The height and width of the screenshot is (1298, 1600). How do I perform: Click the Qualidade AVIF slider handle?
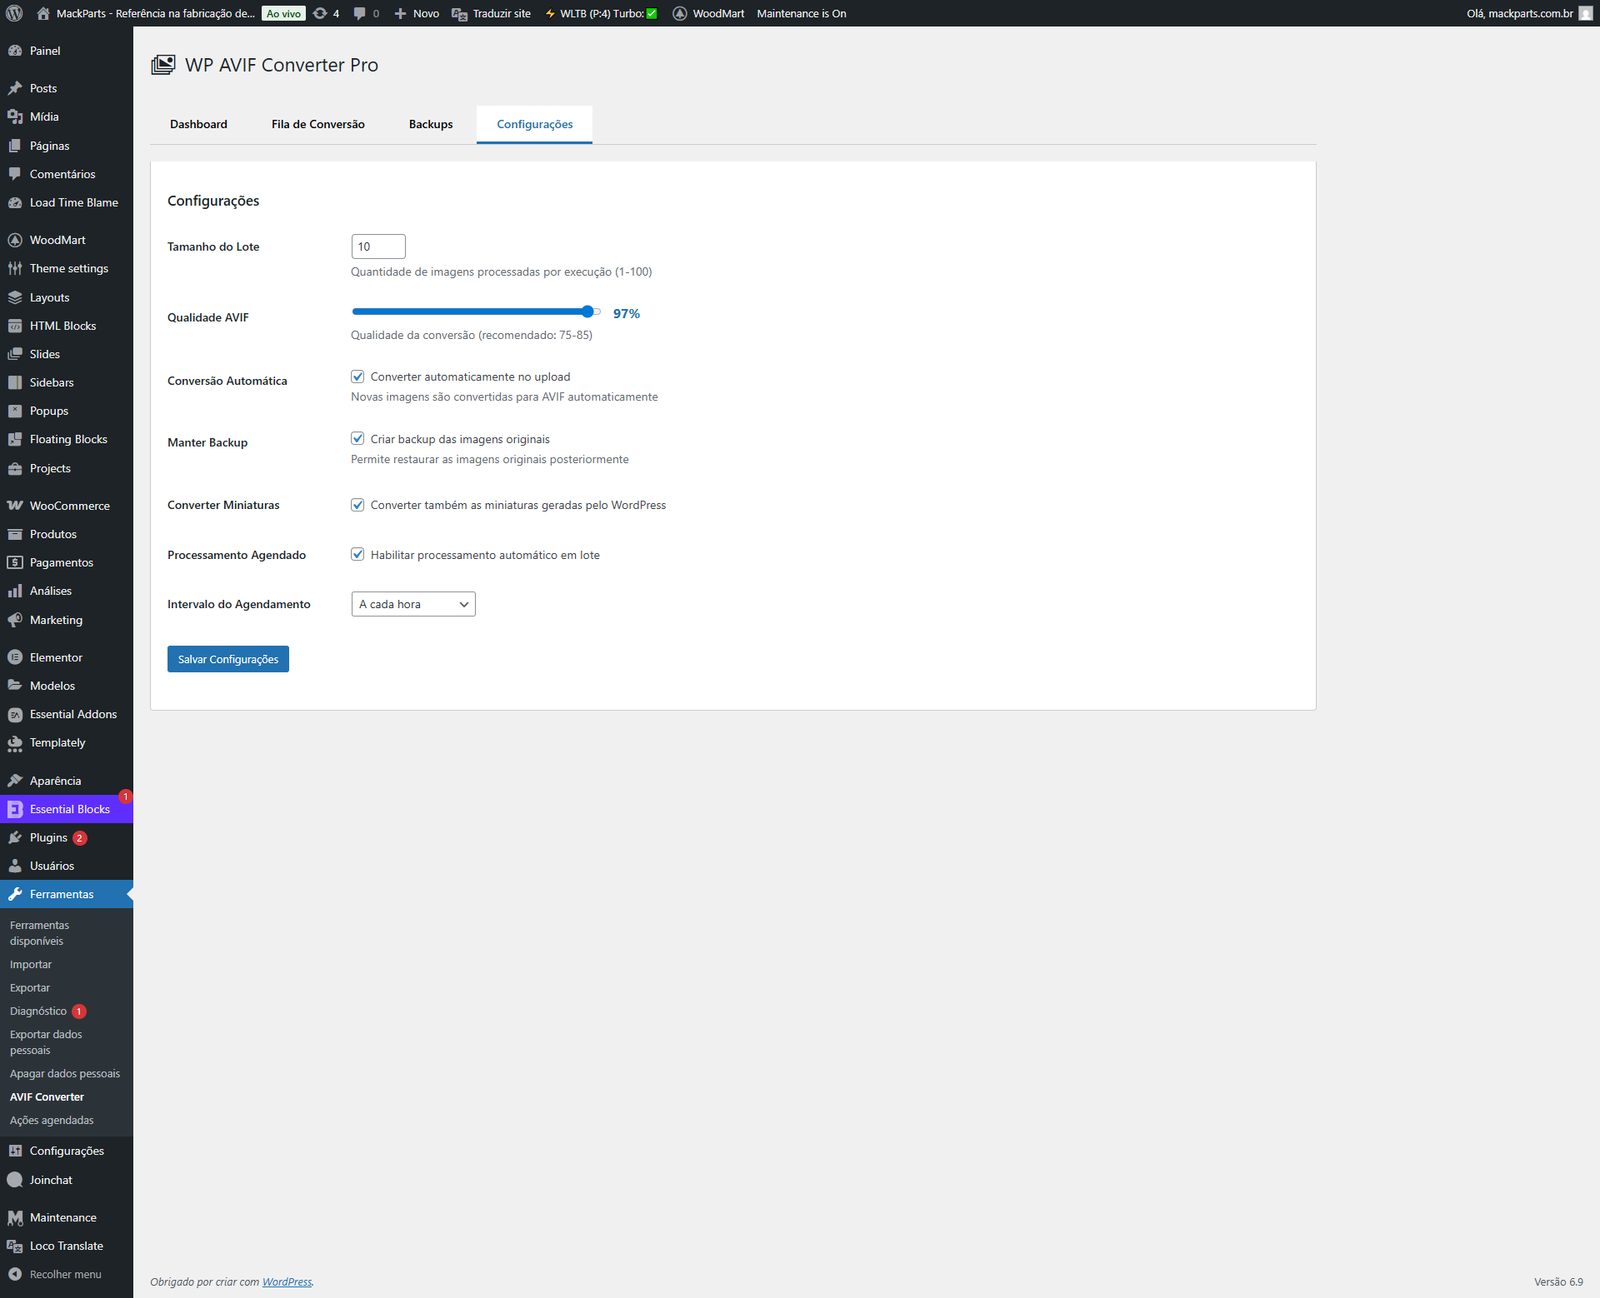pos(588,312)
